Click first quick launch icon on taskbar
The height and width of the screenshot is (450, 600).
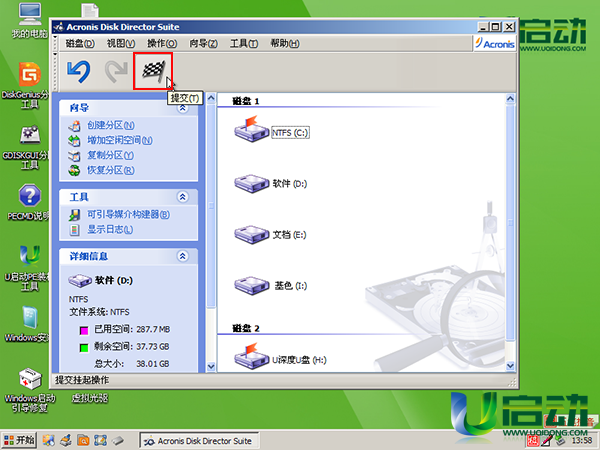[49, 440]
